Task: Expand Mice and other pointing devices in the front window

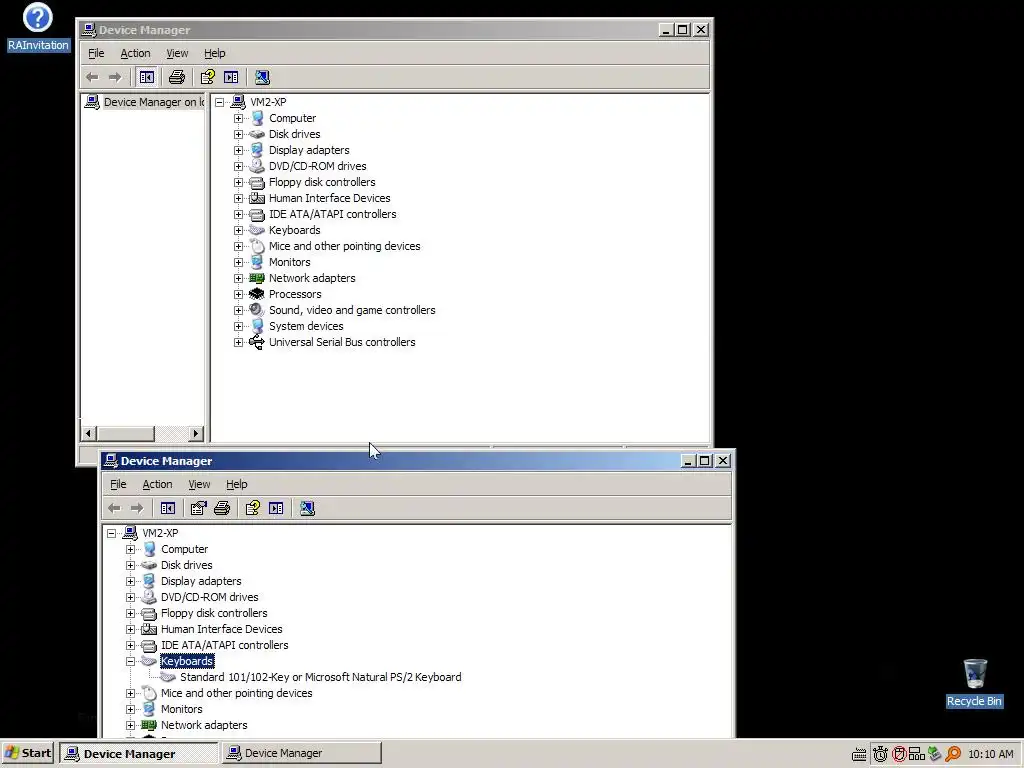Action: tap(131, 694)
